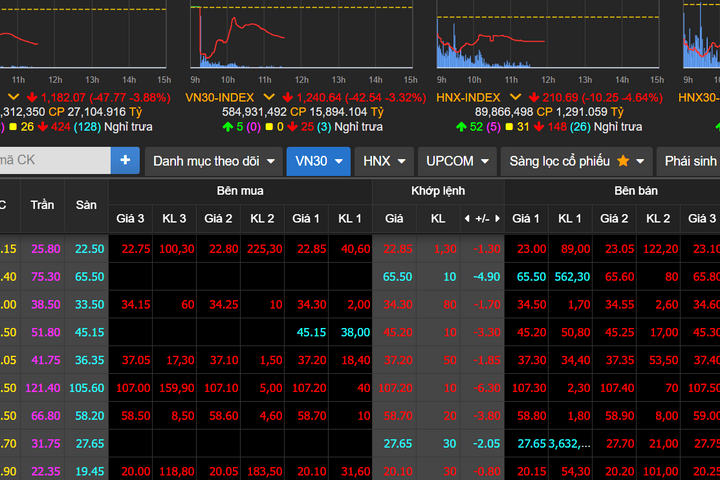Click change value -1.85
Viewport: 720px width, 480px height.
tap(487, 360)
